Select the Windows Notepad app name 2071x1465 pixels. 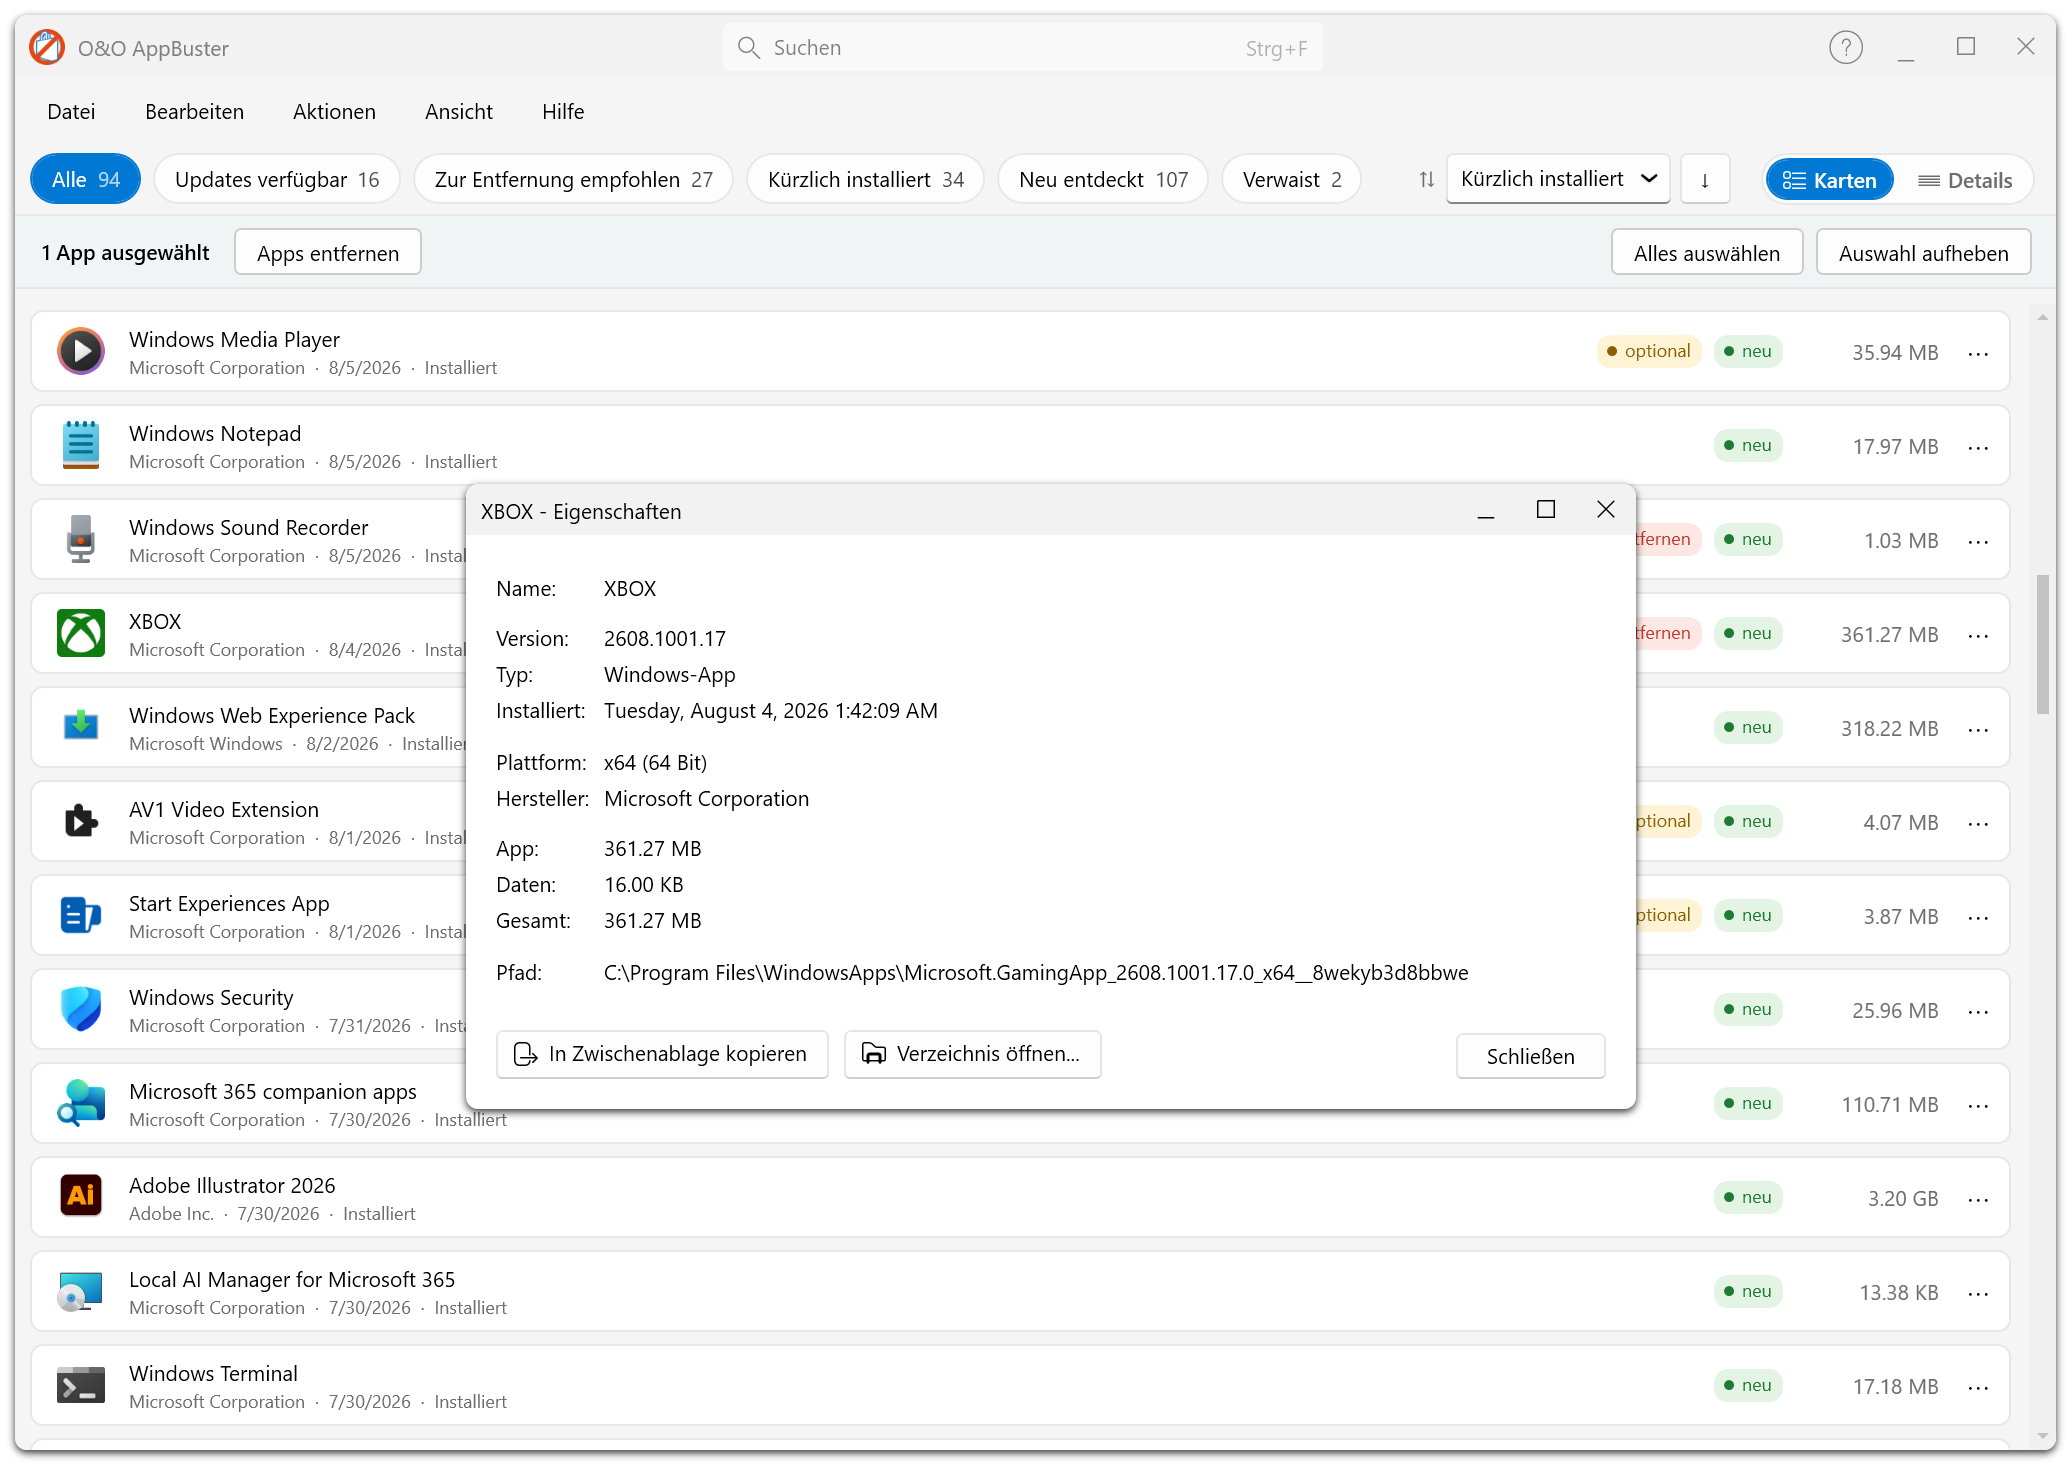click(215, 433)
